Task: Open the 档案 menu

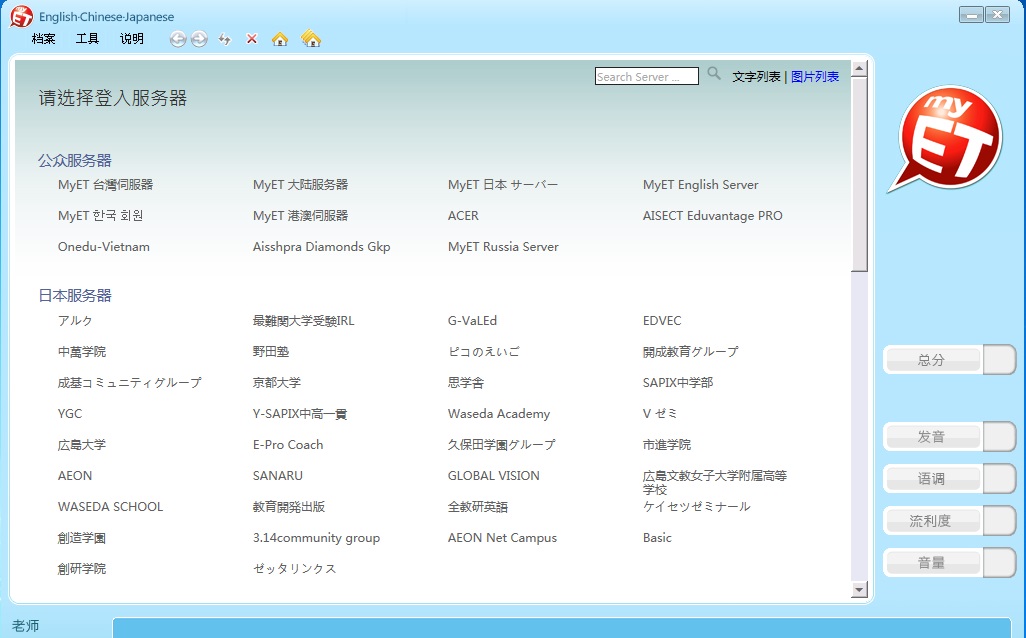Action: pyautogui.click(x=43, y=39)
